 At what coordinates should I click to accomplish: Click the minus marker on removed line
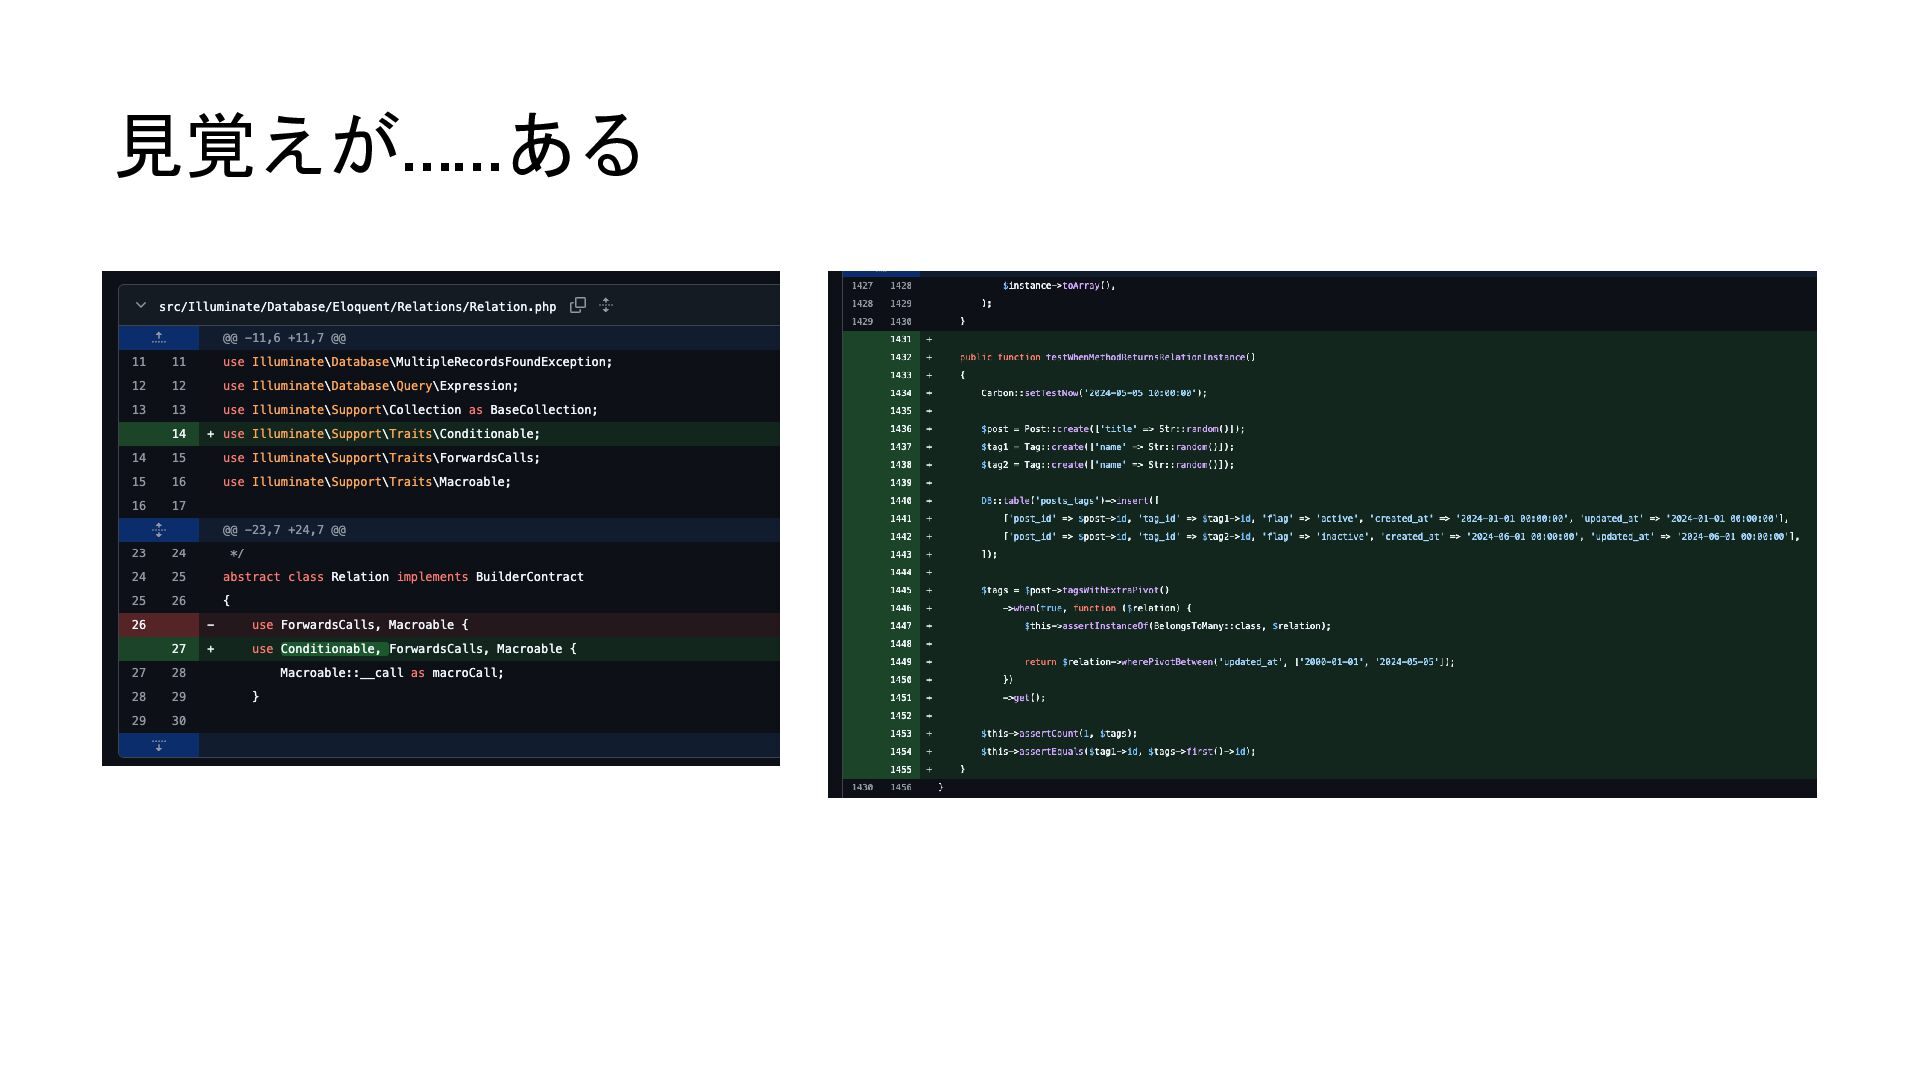[x=210, y=625]
